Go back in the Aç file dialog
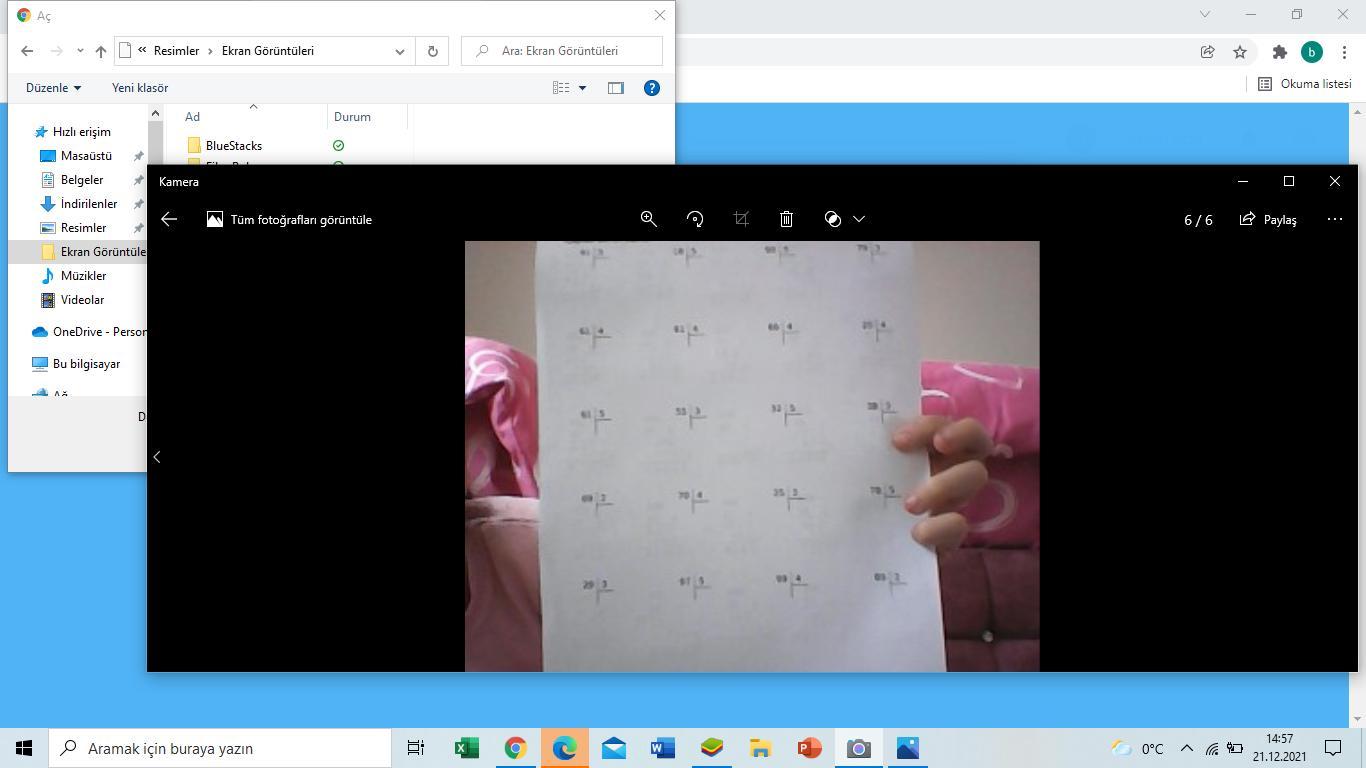1366x768 pixels. 27,51
